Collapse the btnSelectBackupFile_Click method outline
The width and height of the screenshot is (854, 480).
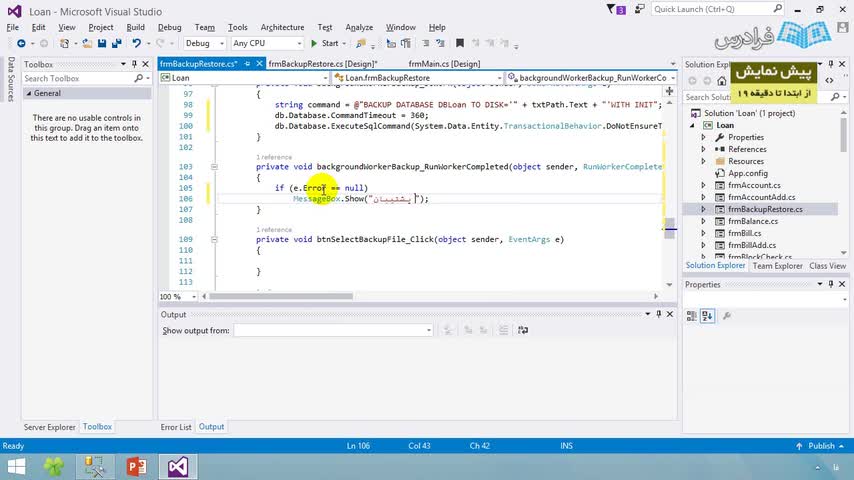[x=214, y=239]
